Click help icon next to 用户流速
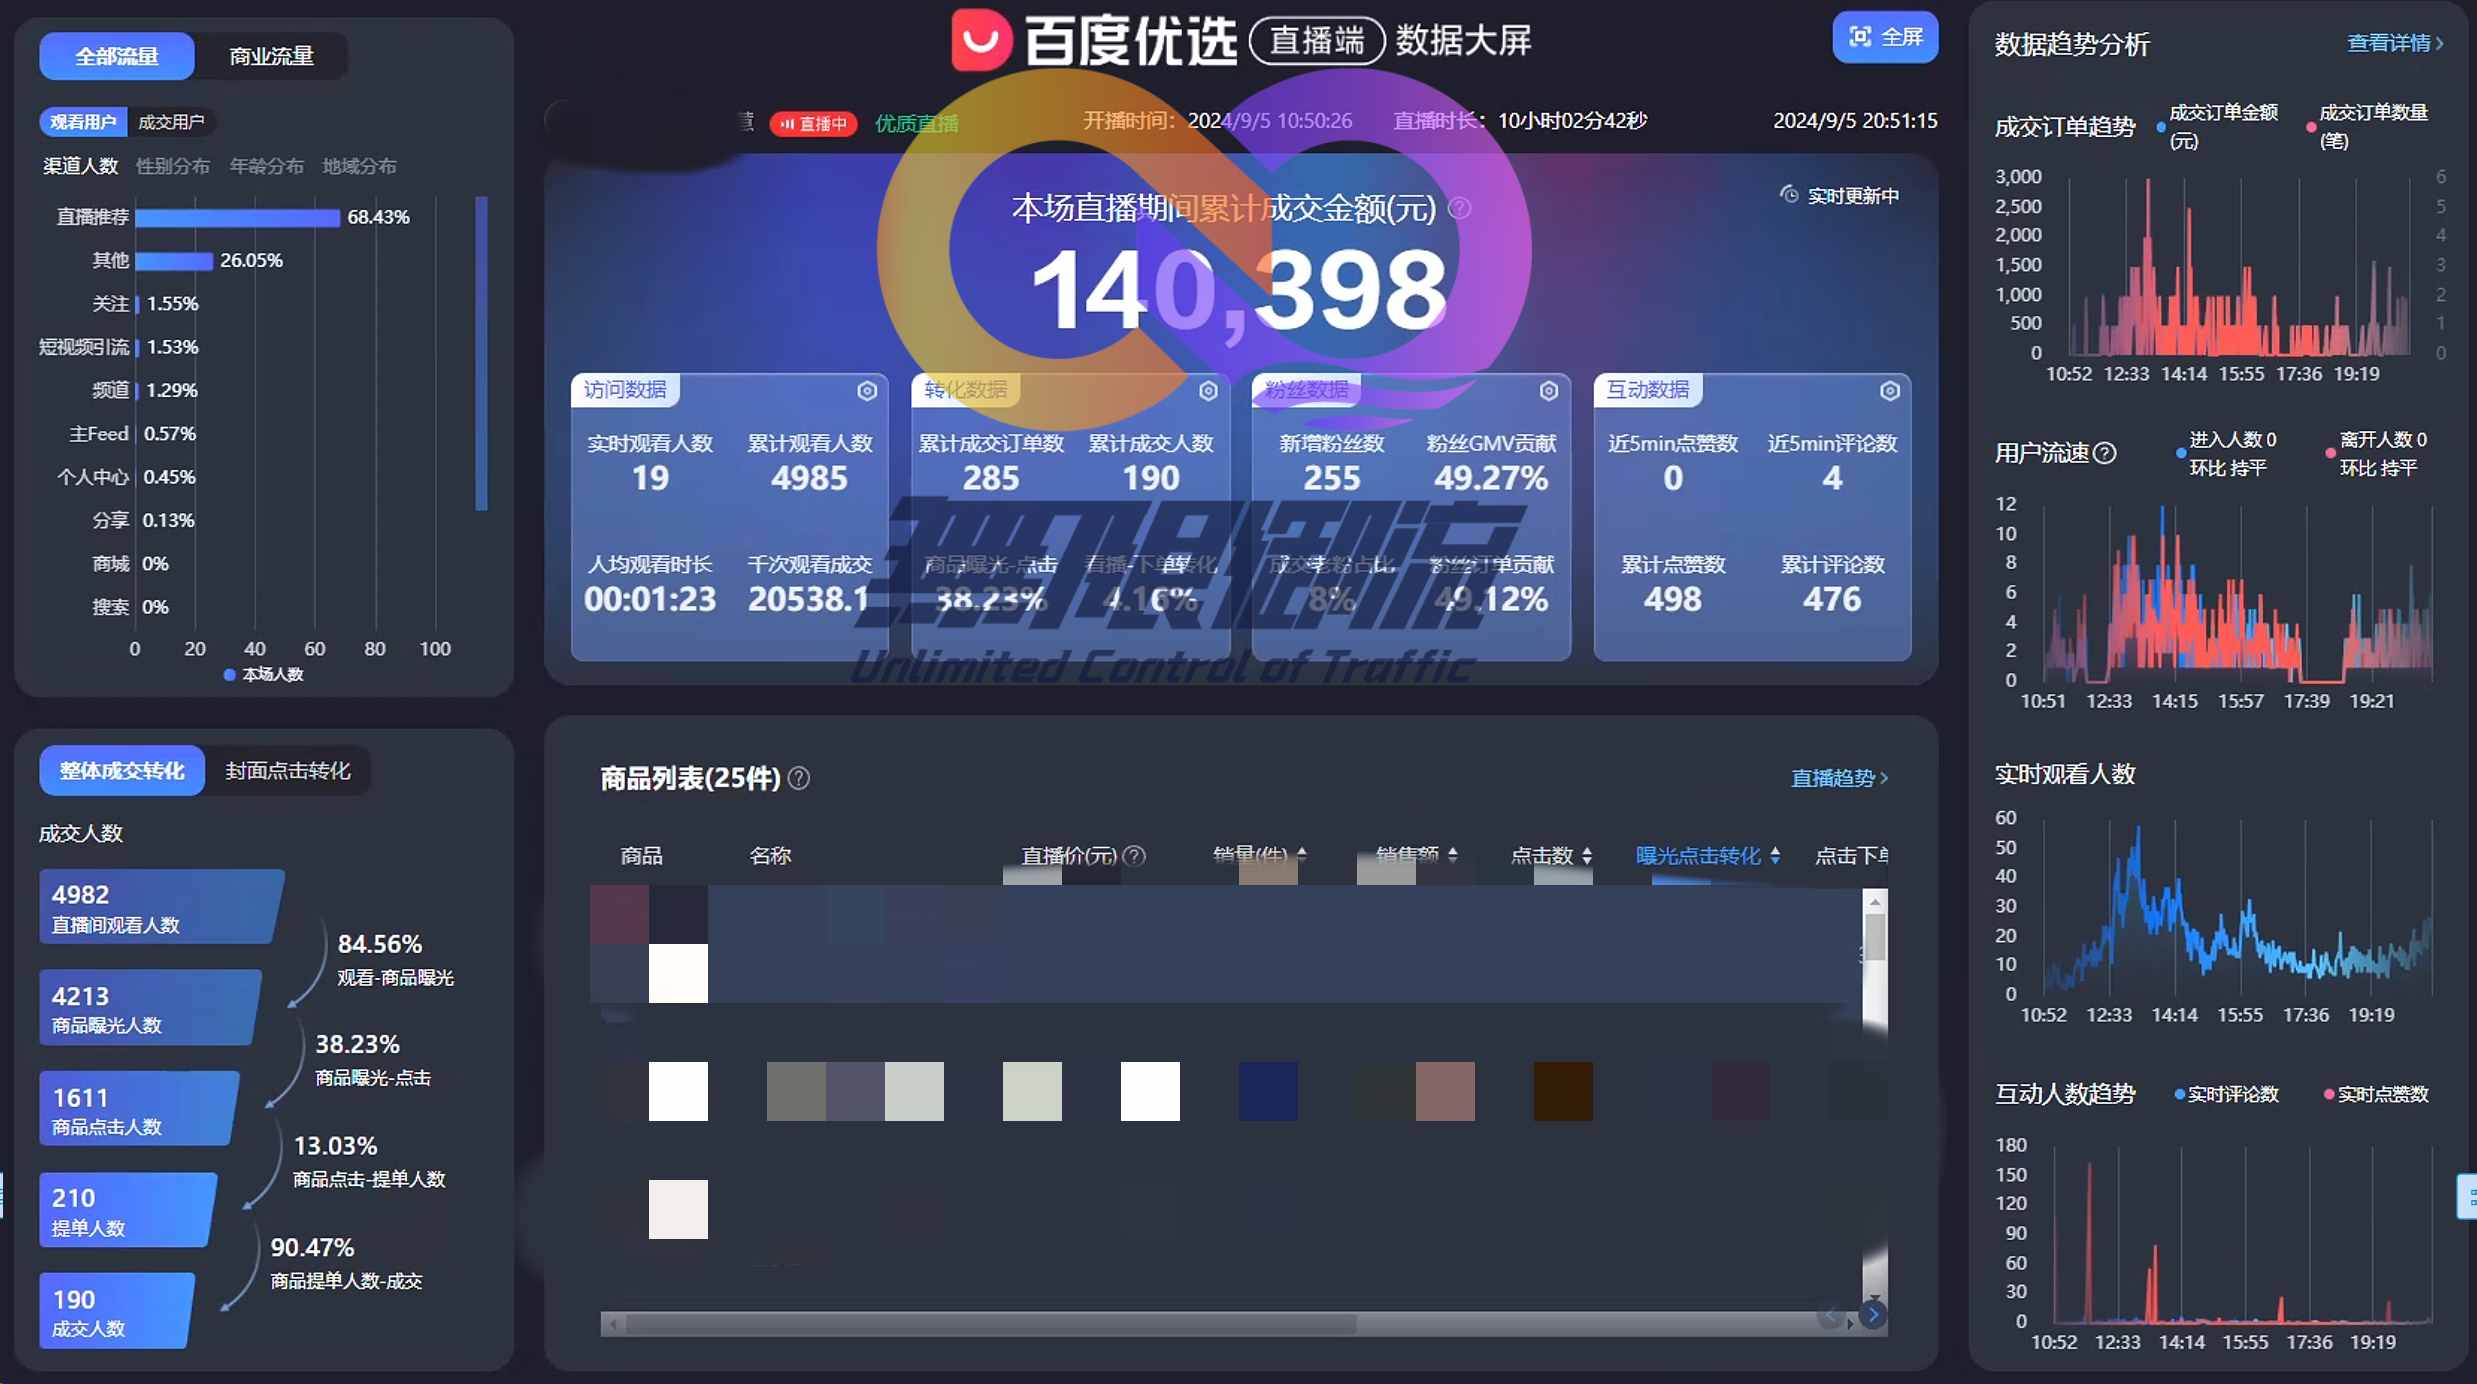This screenshot has height=1384, width=2477. 2105,453
